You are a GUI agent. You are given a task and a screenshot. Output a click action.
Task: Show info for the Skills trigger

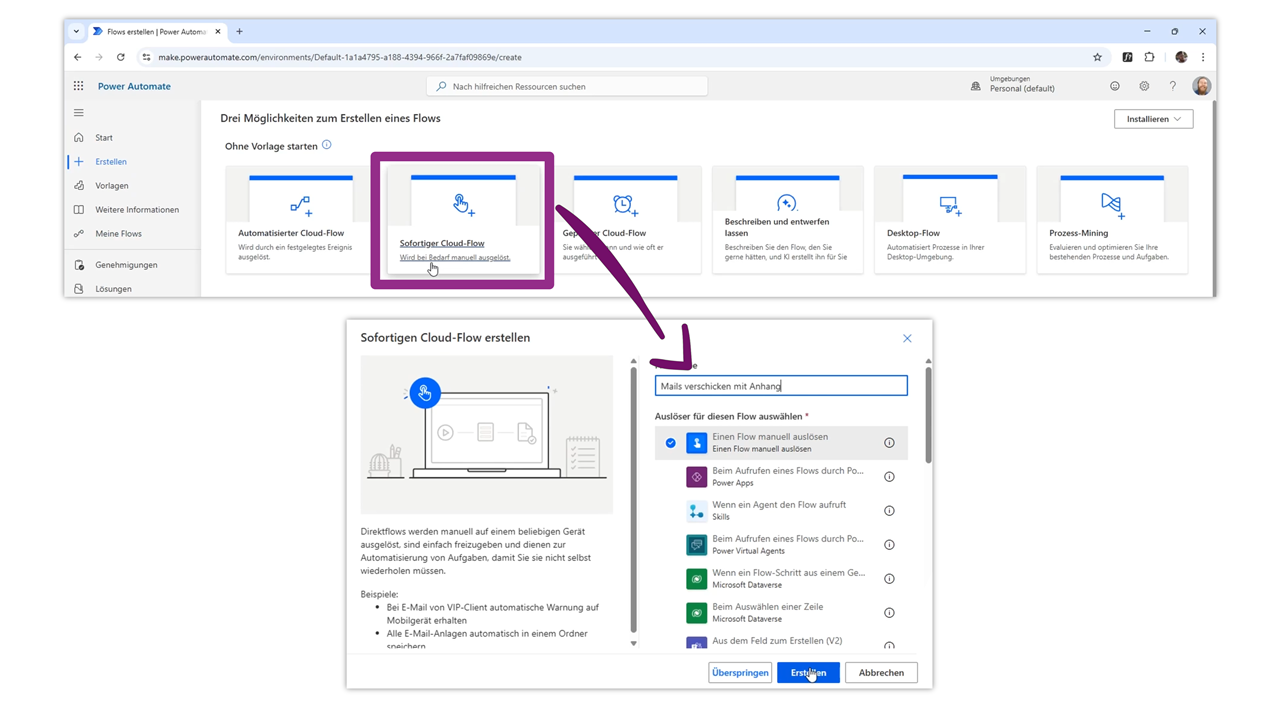(x=889, y=511)
